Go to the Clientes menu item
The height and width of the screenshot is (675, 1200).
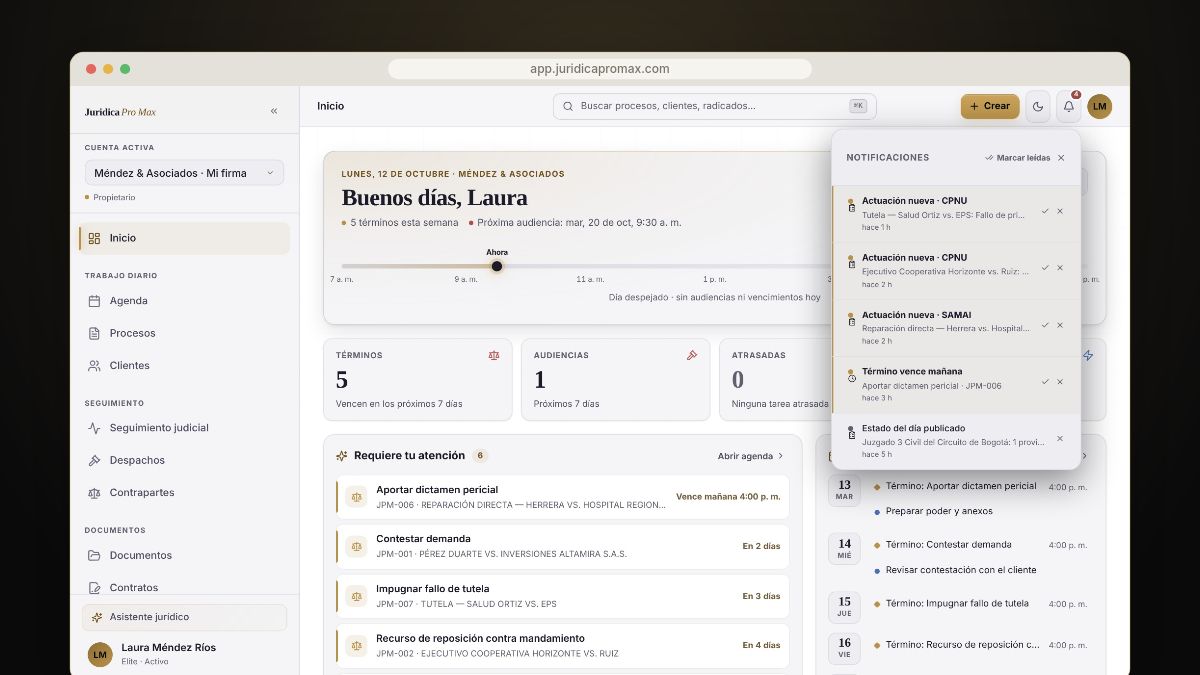(184, 366)
